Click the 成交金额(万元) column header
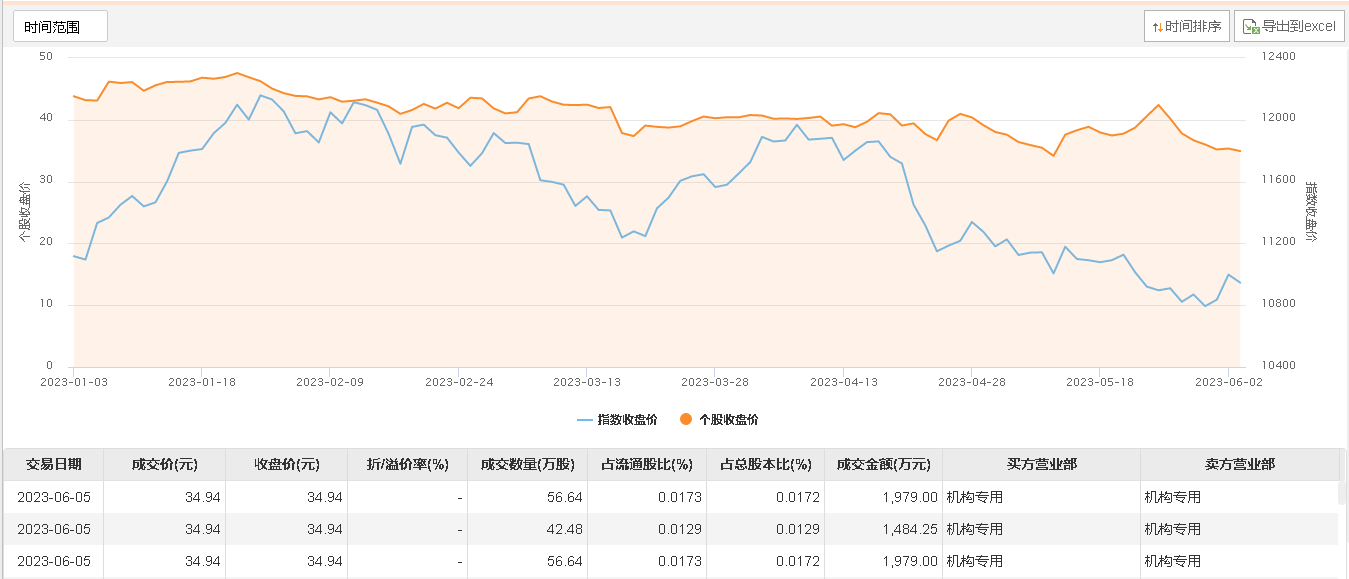The width and height of the screenshot is (1349, 579). click(x=883, y=465)
